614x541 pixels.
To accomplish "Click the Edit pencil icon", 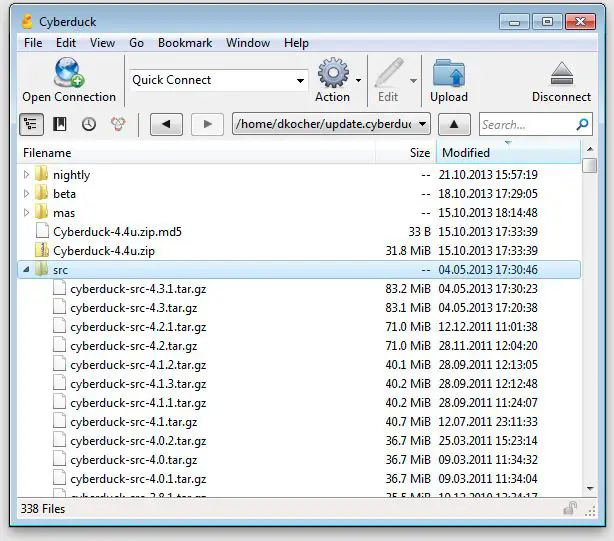I will coord(389,73).
